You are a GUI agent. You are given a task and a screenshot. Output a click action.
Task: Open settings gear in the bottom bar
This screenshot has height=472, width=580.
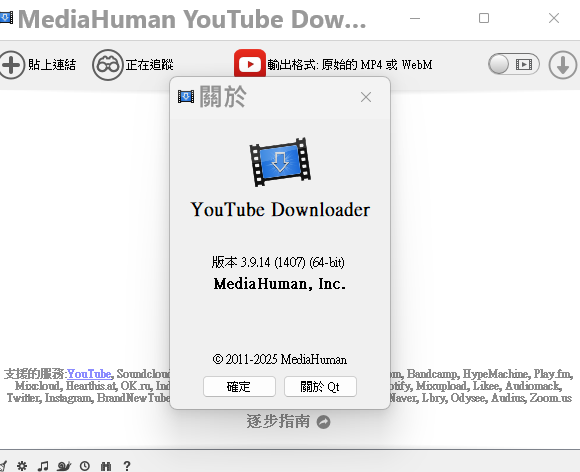[x=22, y=465]
